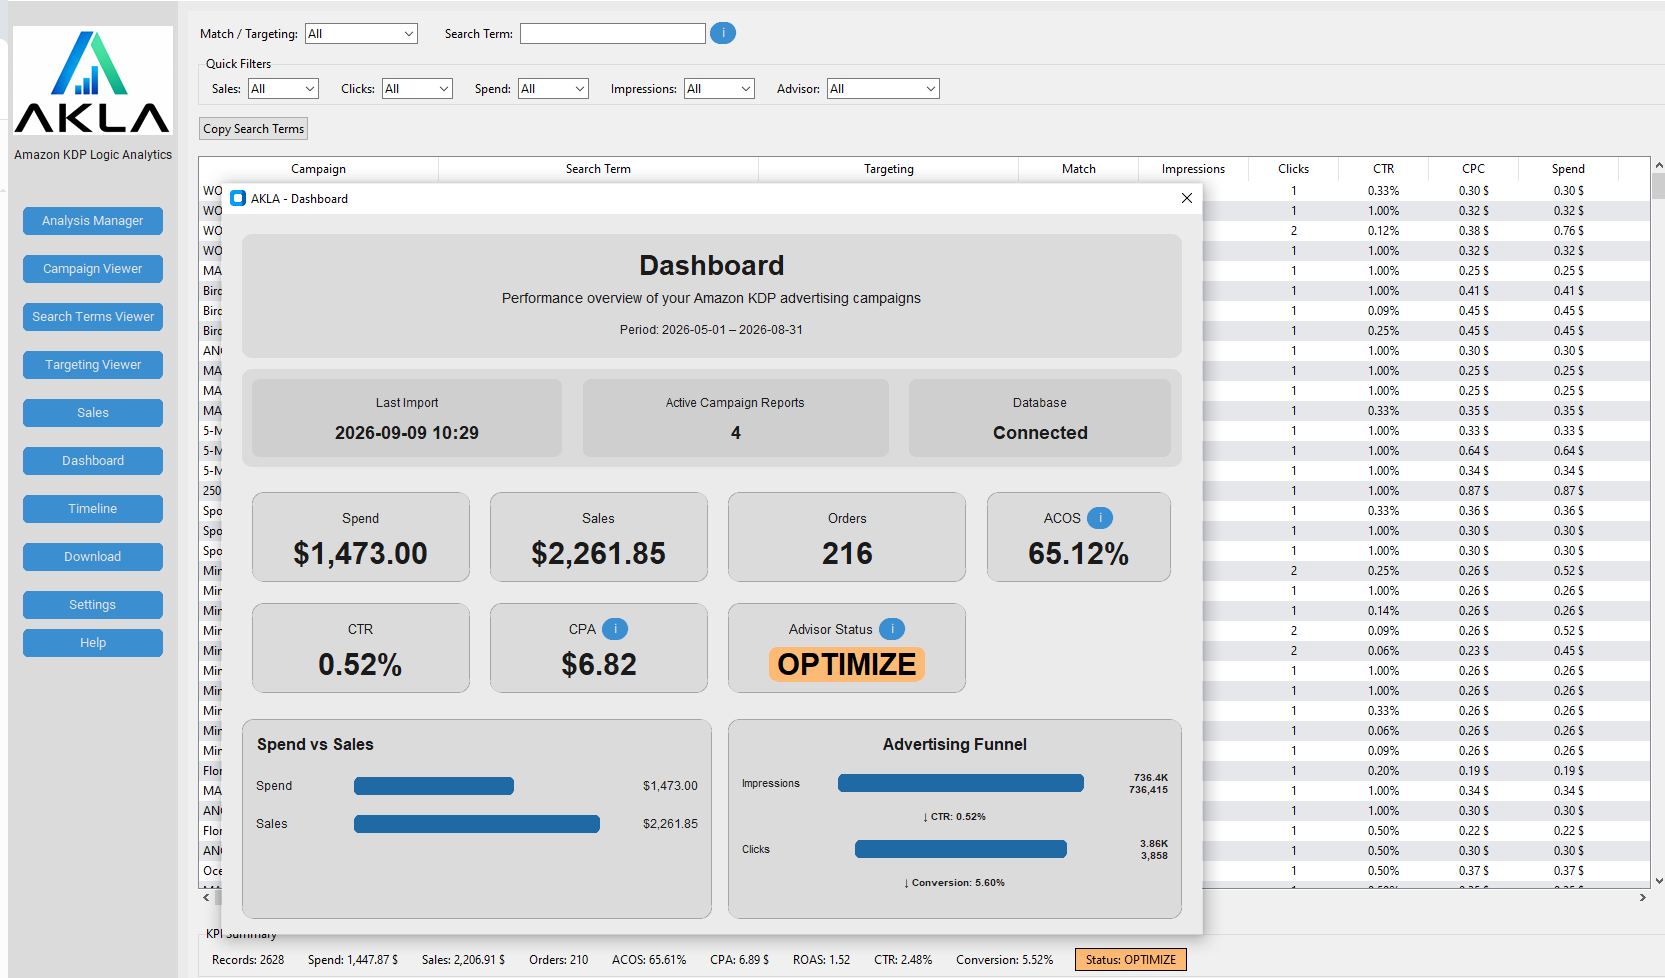Screen dimensions: 1665x978
Task: Click the Impressions funnel bar
Action: [961, 783]
